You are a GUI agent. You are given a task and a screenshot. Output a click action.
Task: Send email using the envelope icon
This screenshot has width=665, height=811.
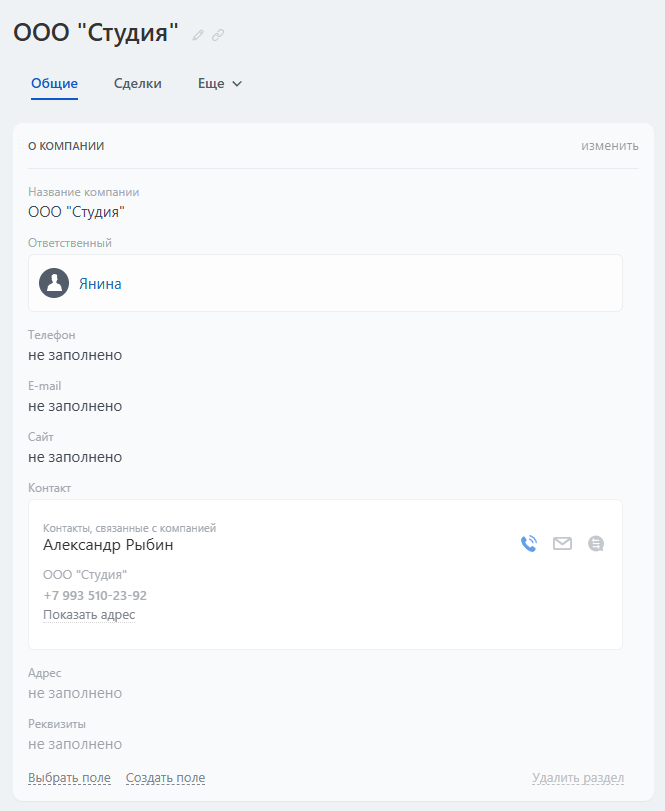tap(563, 544)
